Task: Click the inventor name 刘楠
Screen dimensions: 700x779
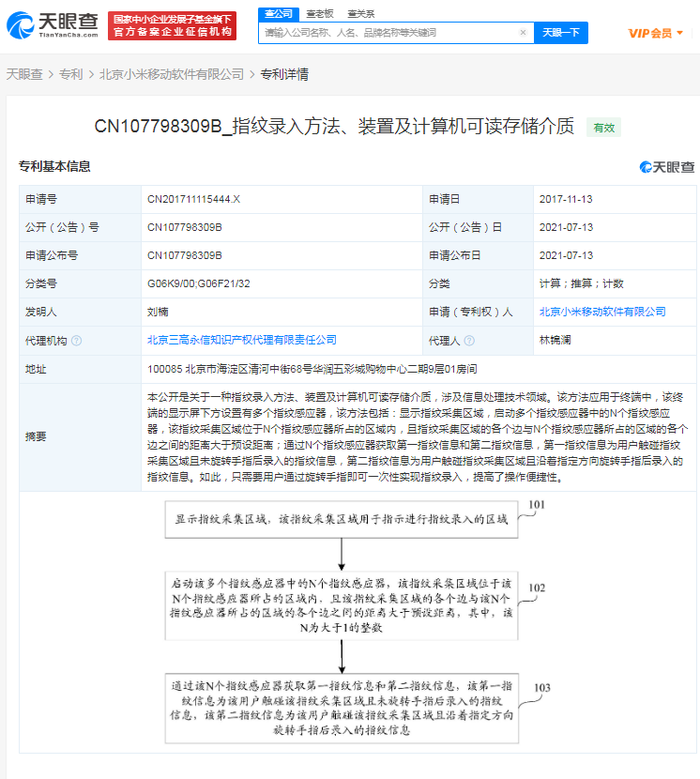Action: tap(157, 312)
